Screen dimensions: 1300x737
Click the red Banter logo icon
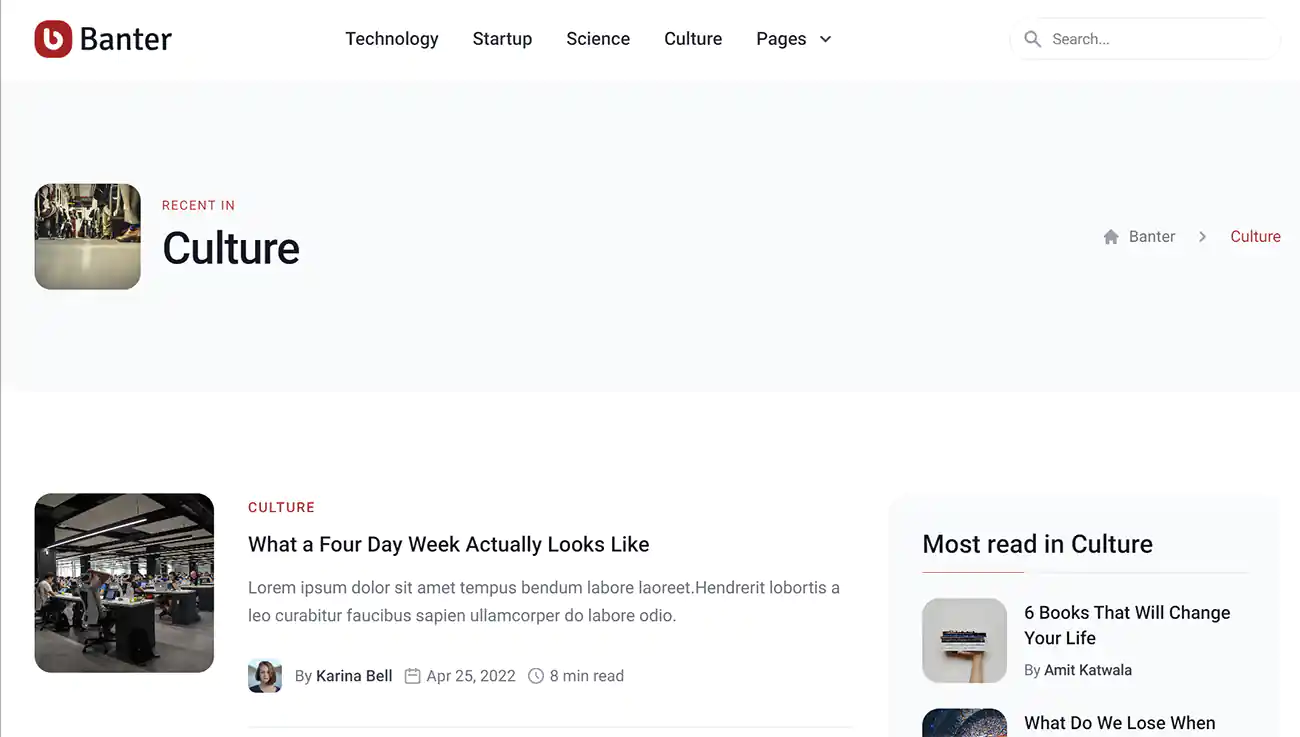pos(53,39)
